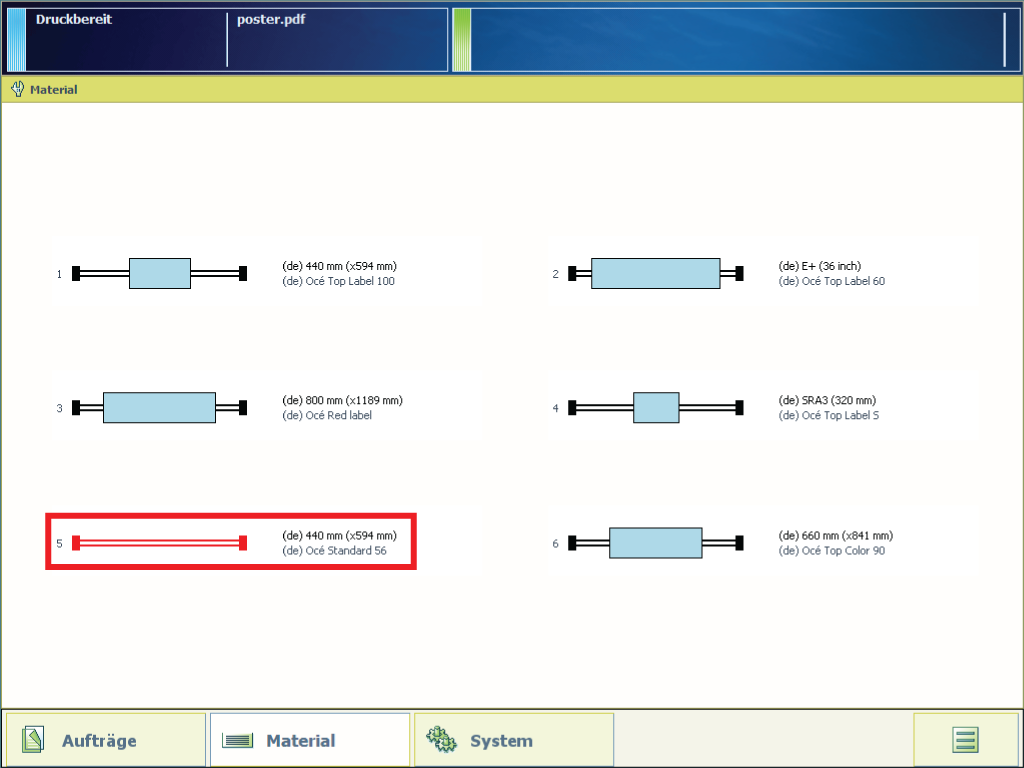1024x768 pixels.
Task: Select roll 6 media roll icon
Action: 656,543
